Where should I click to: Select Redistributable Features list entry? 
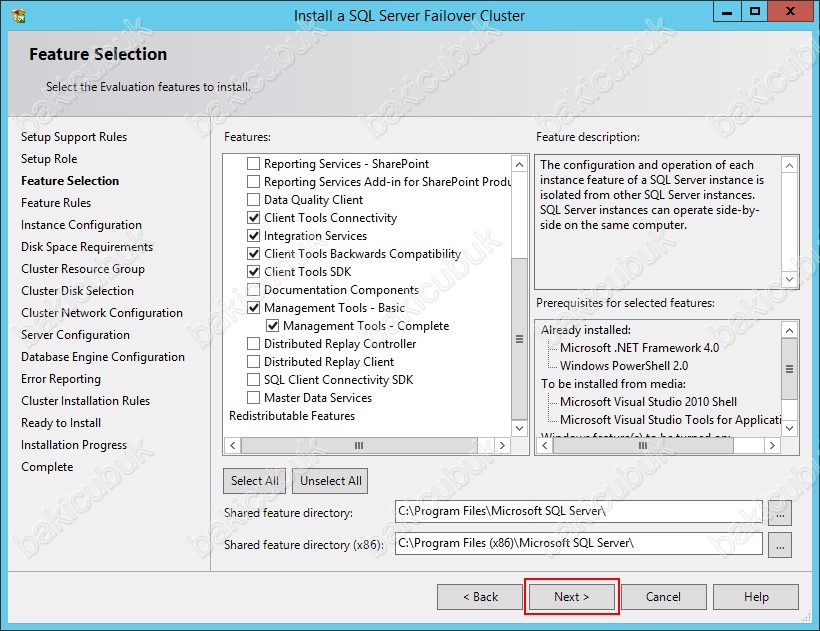tap(292, 416)
